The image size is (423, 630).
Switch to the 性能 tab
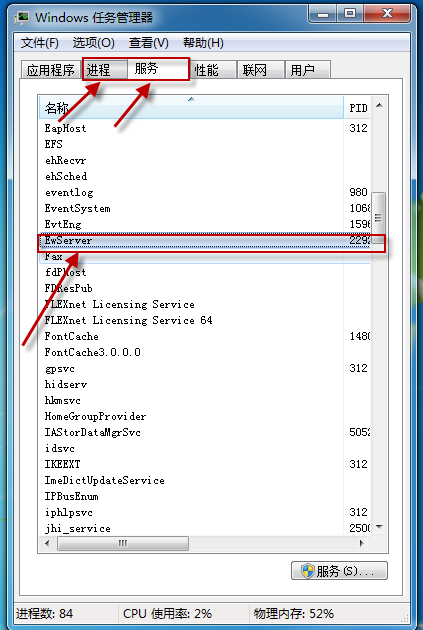pos(212,70)
